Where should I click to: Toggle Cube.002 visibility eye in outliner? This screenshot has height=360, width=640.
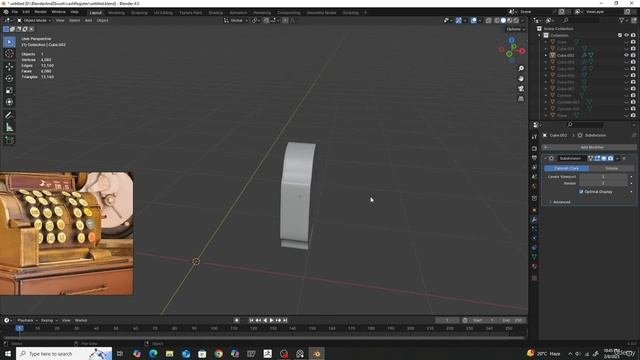click(x=627, y=55)
